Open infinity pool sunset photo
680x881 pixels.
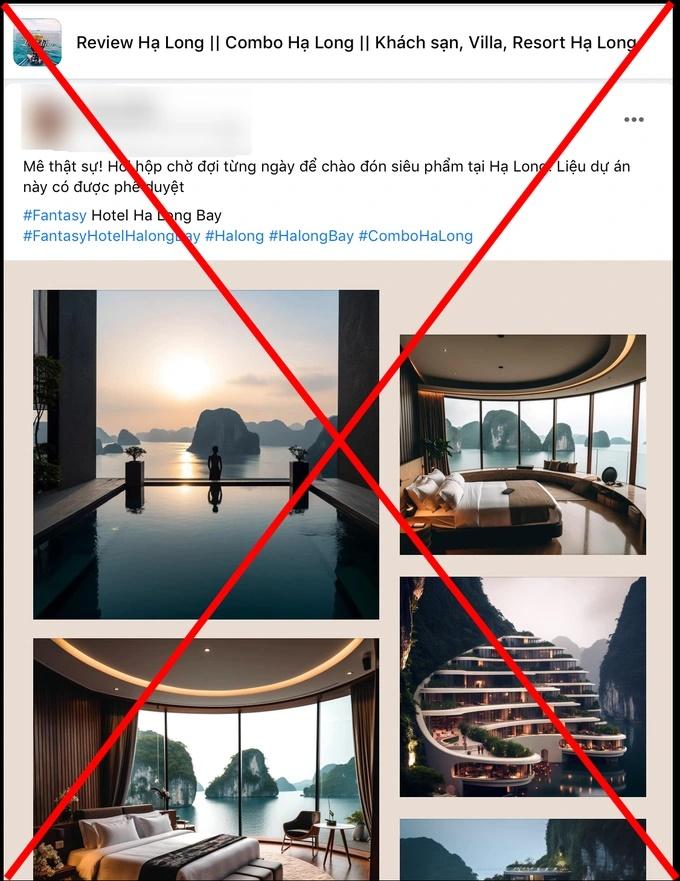coord(206,455)
